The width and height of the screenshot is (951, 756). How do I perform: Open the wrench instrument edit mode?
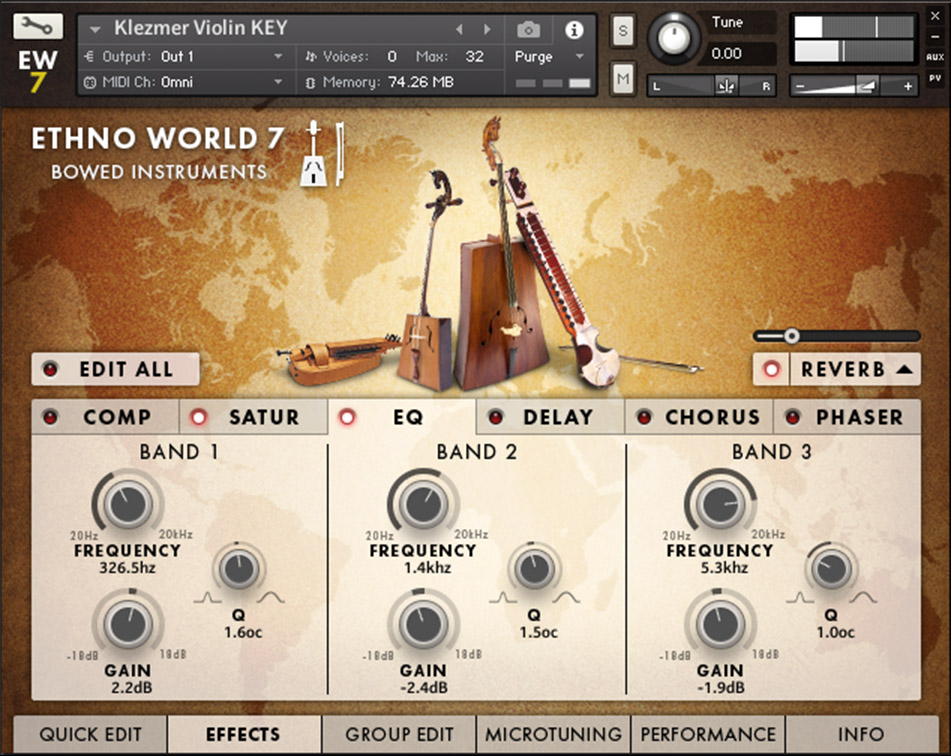pyautogui.click(x=37, y=25)
